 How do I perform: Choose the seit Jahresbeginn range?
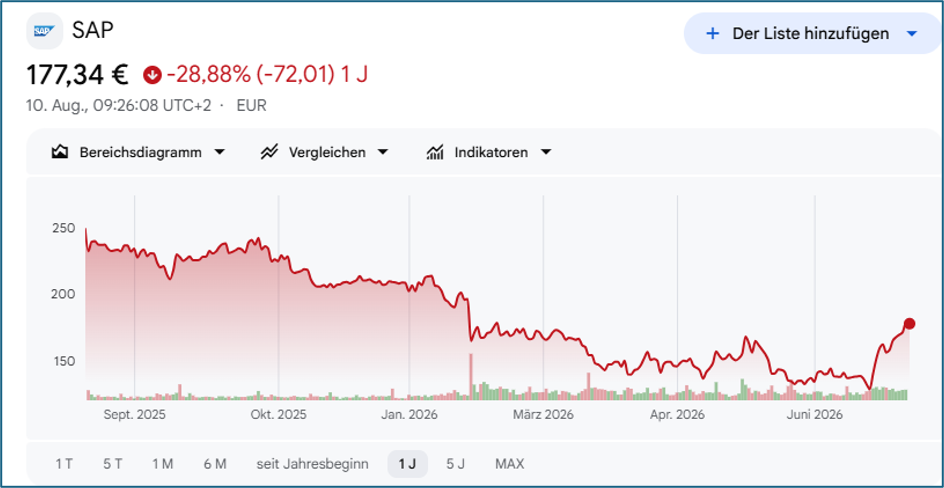312,464
